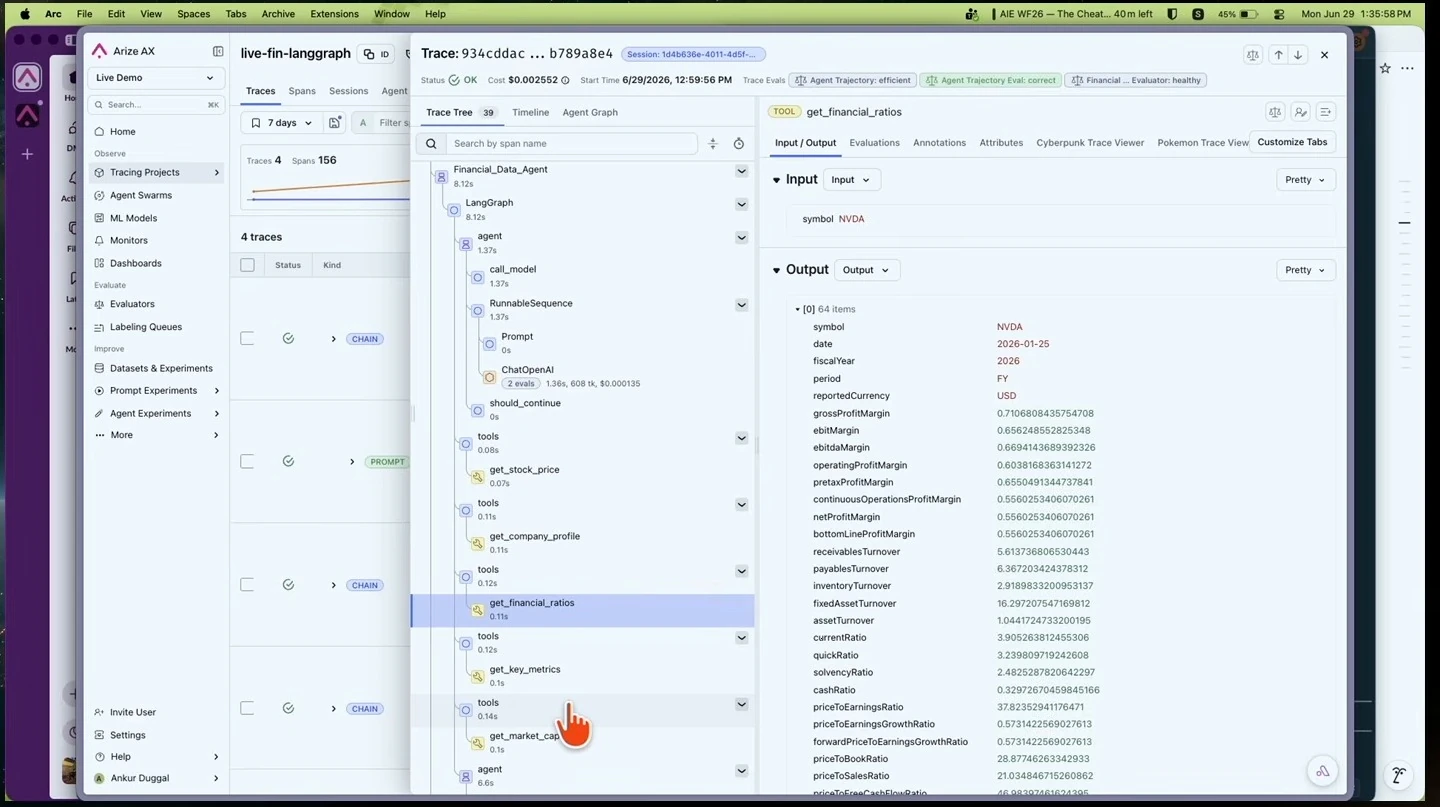The width and height of the screenshot is (1440, 807).
Task: Open Agent Swarms page
Action: coord(141,195)
